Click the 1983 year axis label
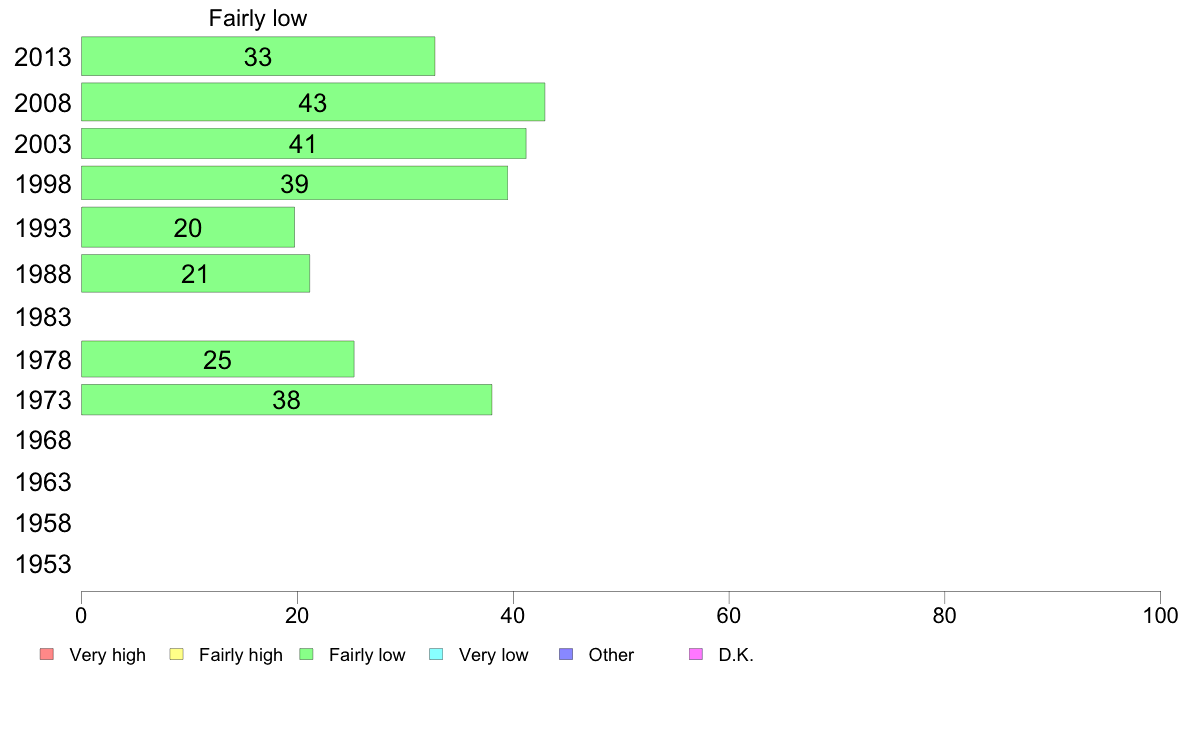 tap(43, 317)
